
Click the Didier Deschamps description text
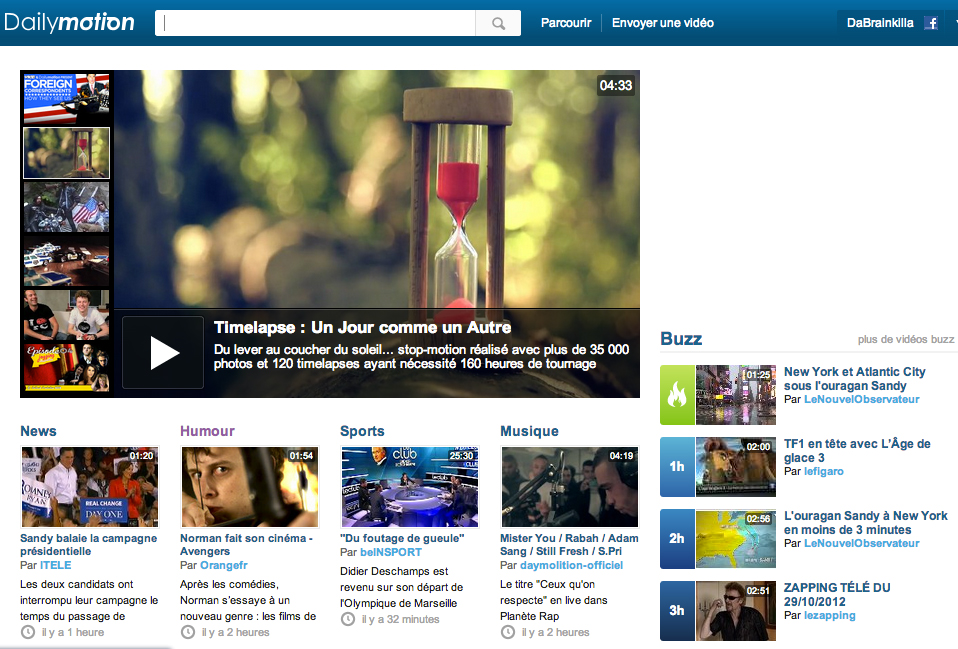[401, 587]
